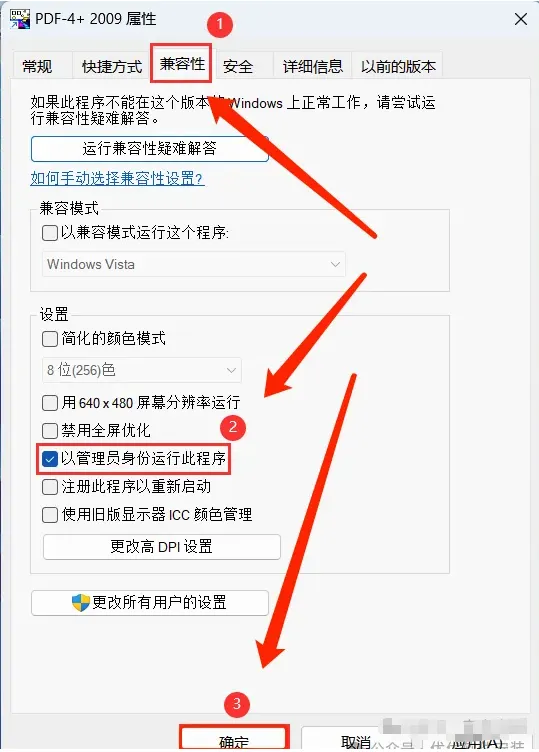Open 如何手动选择兼容性设置 link

coord(117,178)
